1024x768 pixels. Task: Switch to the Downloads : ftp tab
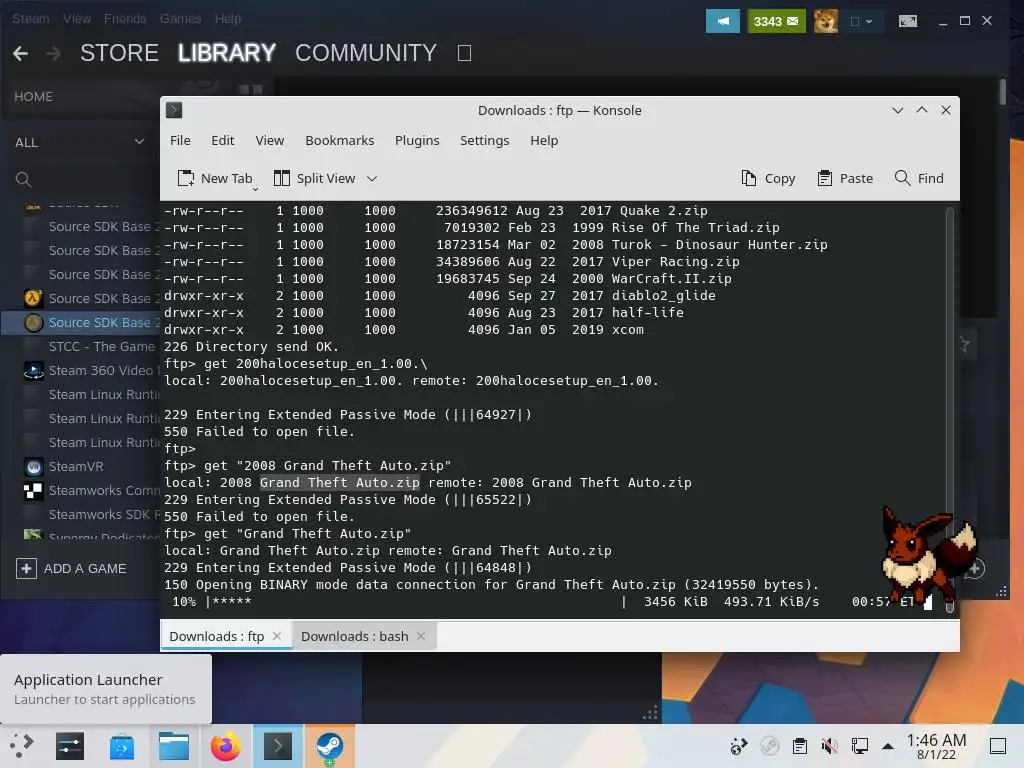[x=217, y=636]
